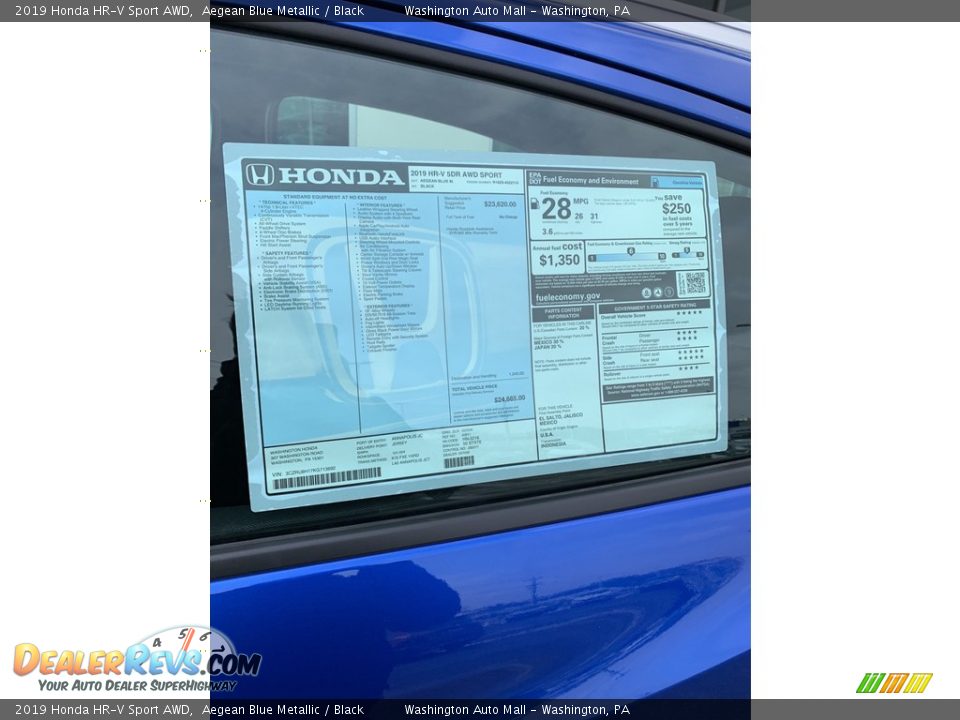Click the top title '2019 Honda HR-V Sport AWD'
960x720 pixels.
pos(96,11)
